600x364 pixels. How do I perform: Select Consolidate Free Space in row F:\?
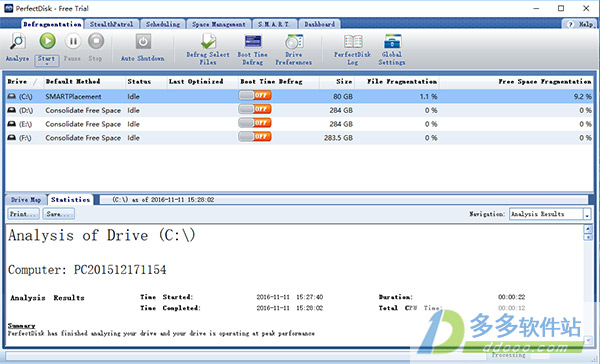pyautogui.click(x=83, y=138)
